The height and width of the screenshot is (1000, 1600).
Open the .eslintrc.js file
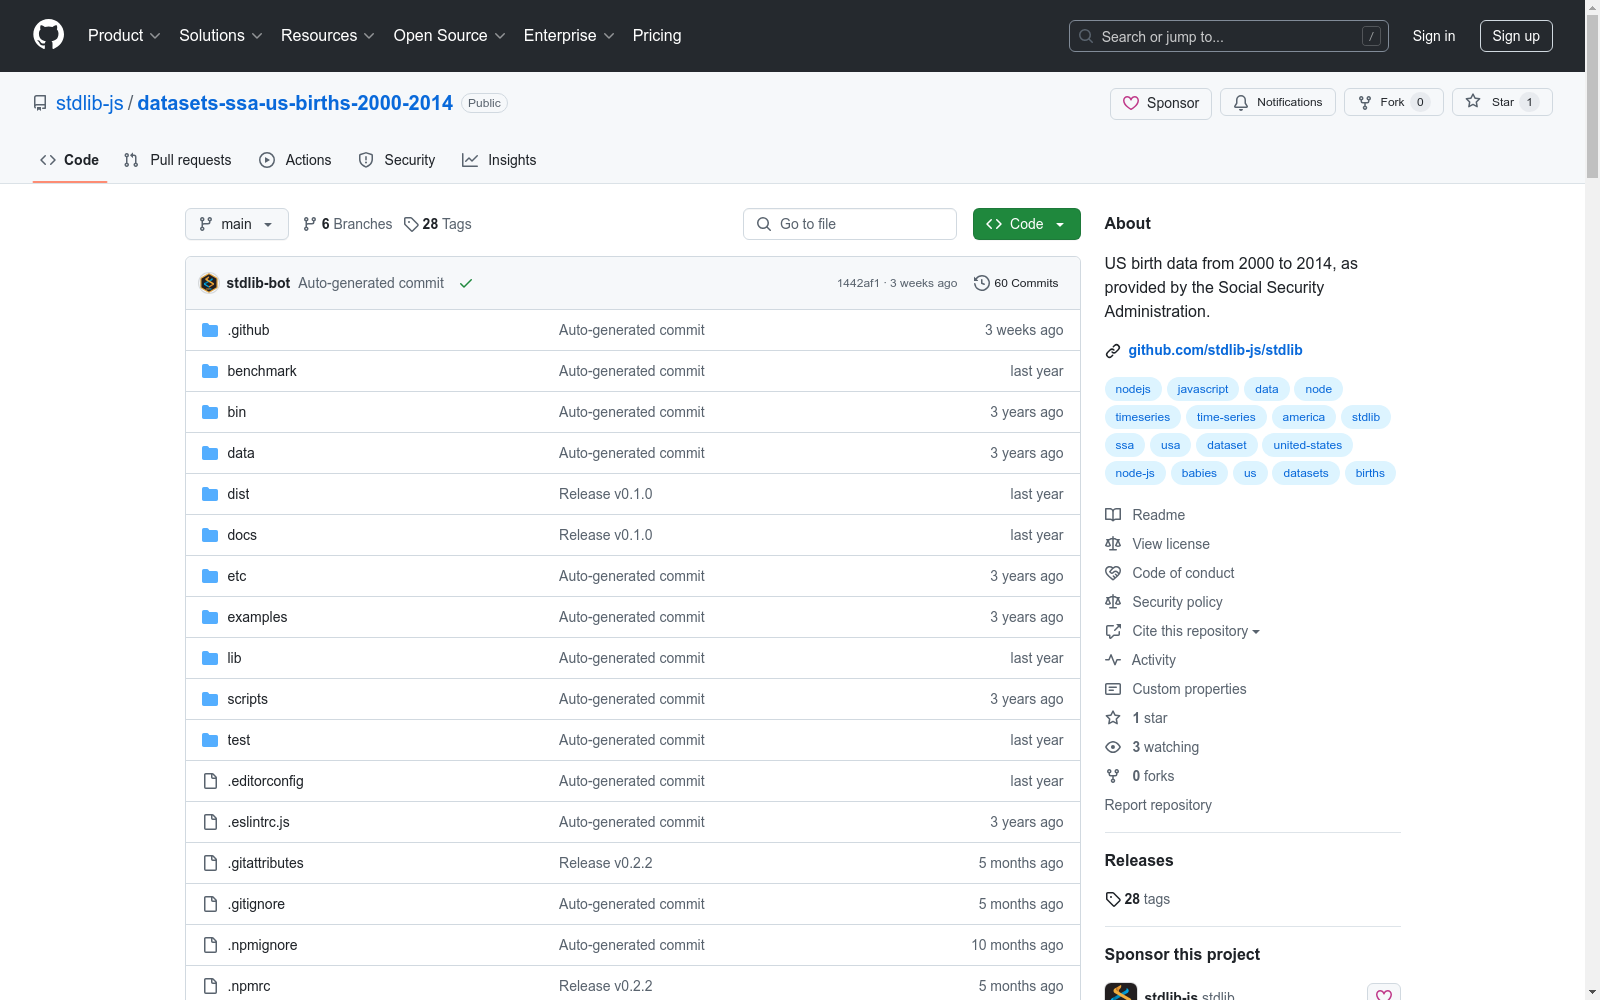(x=258, y=822)
